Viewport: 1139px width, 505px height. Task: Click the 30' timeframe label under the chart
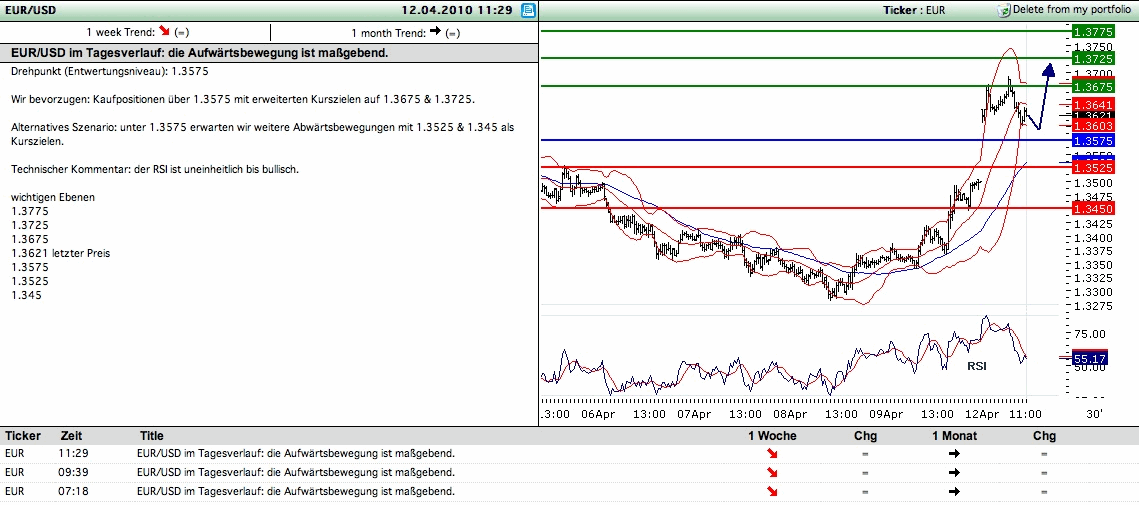tap(1094, 414)
